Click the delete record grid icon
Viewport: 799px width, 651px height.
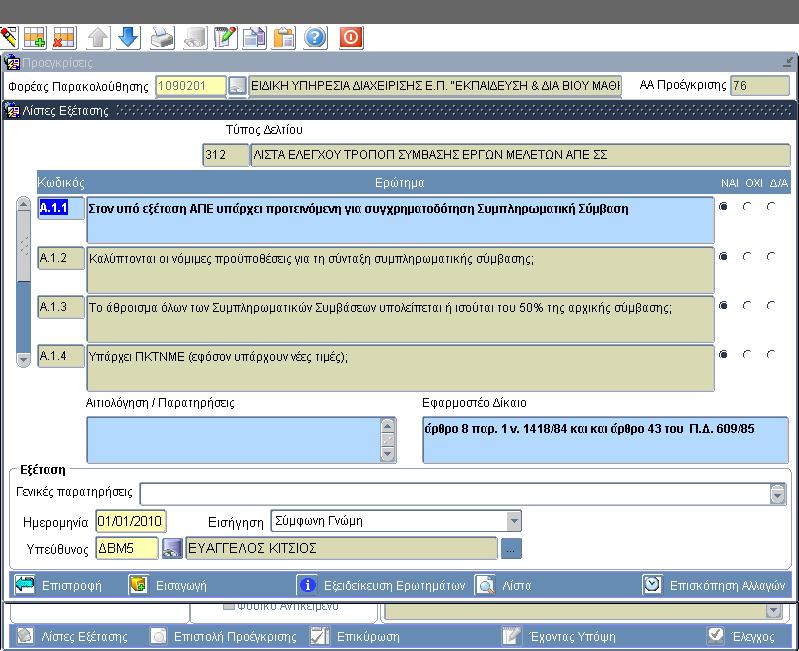click(x=64, y=38)
